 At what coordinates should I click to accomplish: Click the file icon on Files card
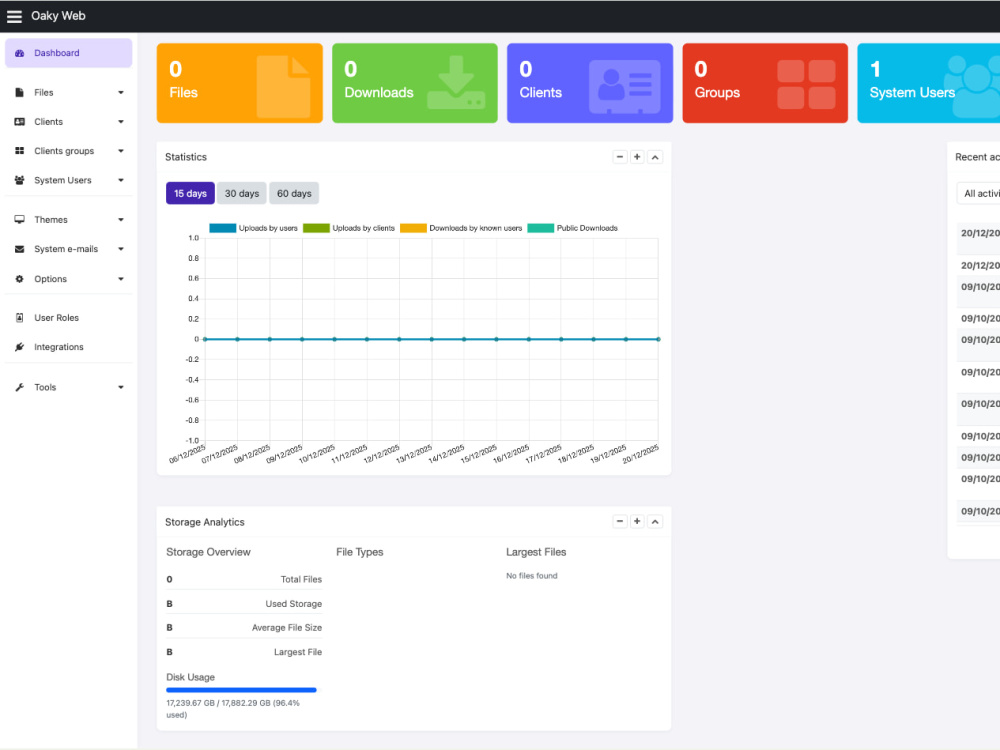pos(283,87)
